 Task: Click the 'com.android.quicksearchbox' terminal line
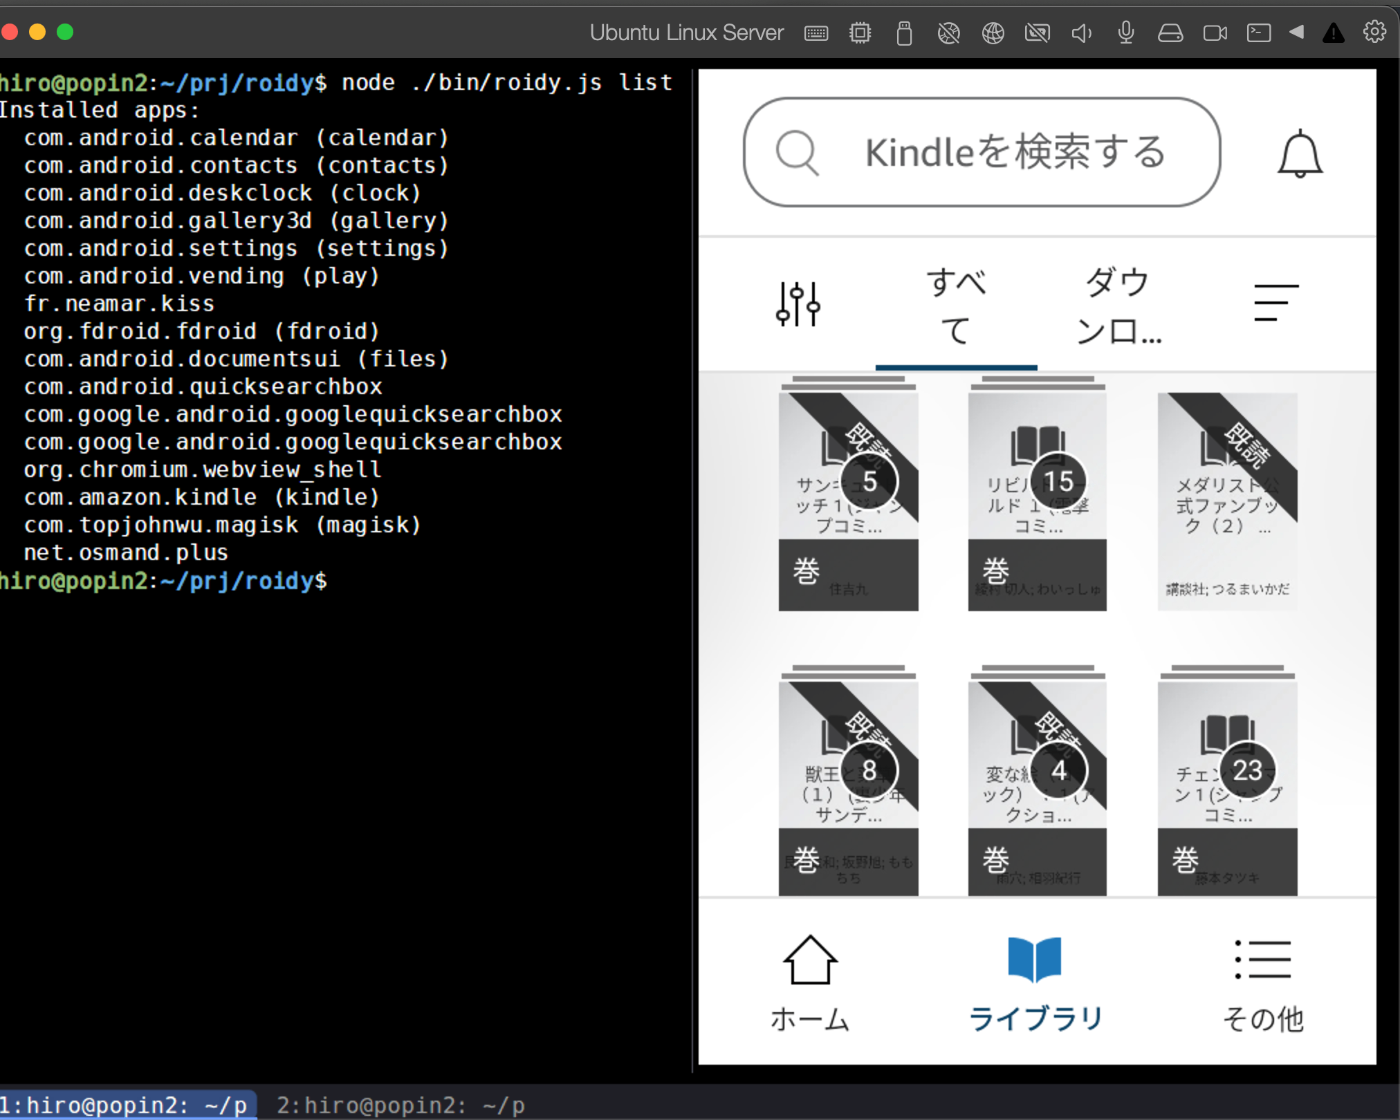203,387
